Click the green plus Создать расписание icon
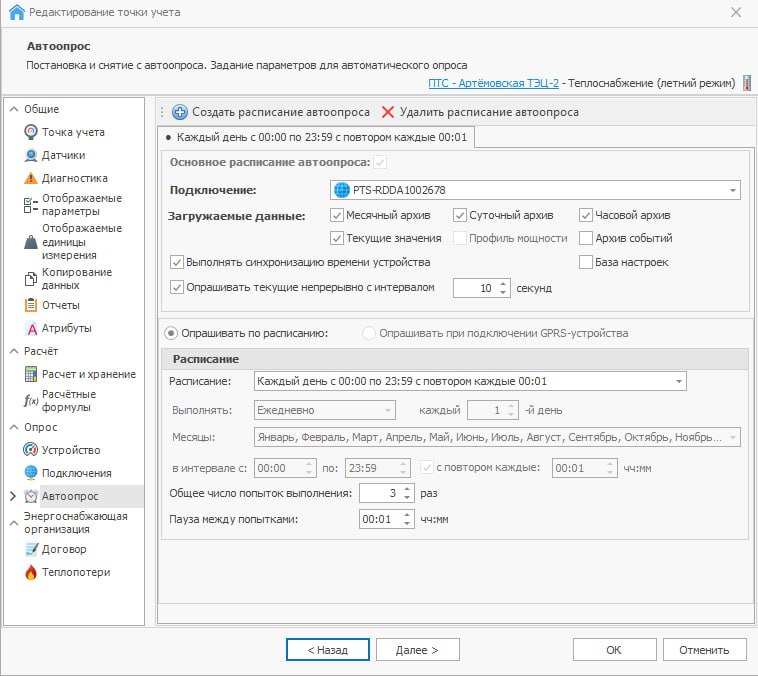Image resolution: width=758 pixels, height=676 pixels. pos(180,112)
